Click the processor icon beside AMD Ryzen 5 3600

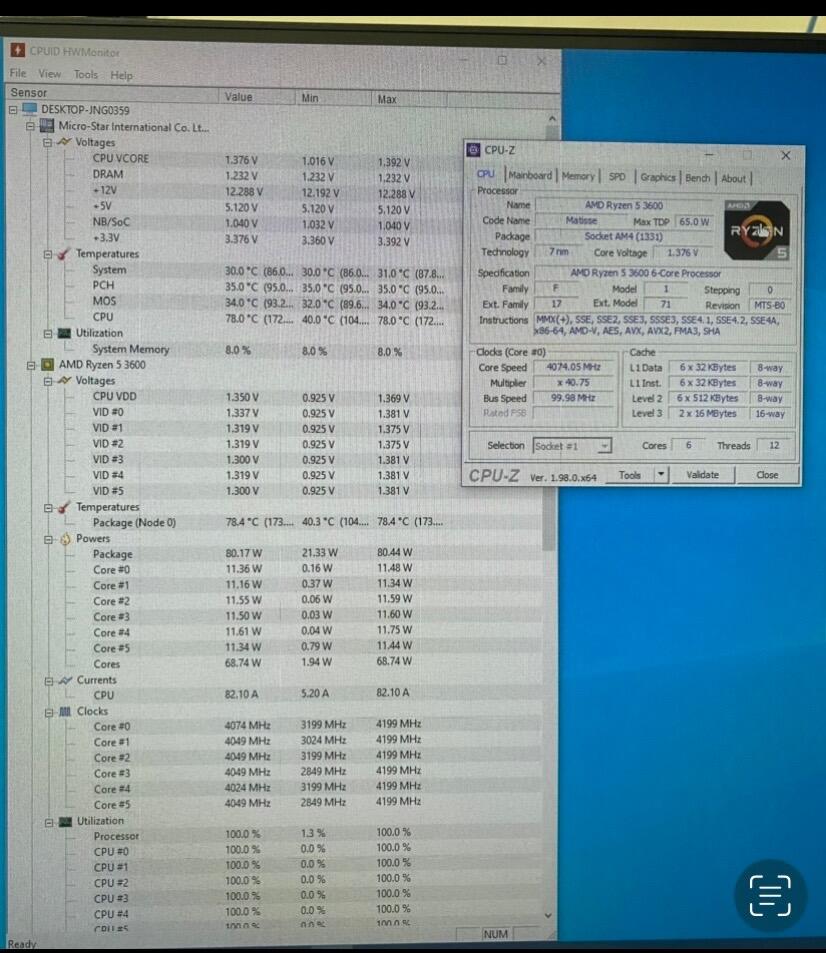tap(47, 365)
